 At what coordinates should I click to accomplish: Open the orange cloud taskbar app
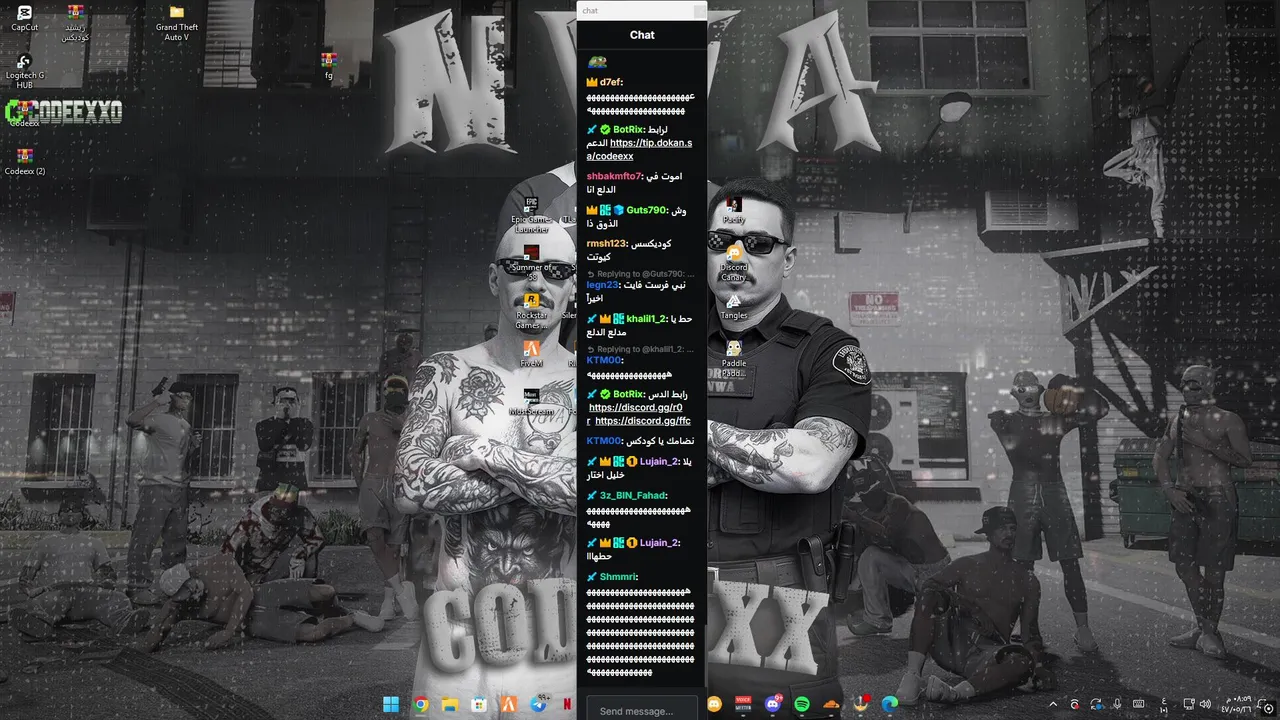832,704
